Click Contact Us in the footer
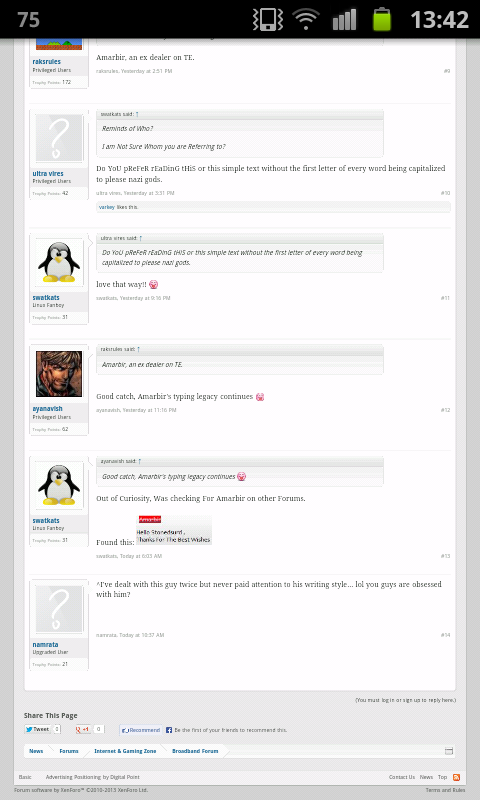480x800 pixels. click(x=401, y=777)
